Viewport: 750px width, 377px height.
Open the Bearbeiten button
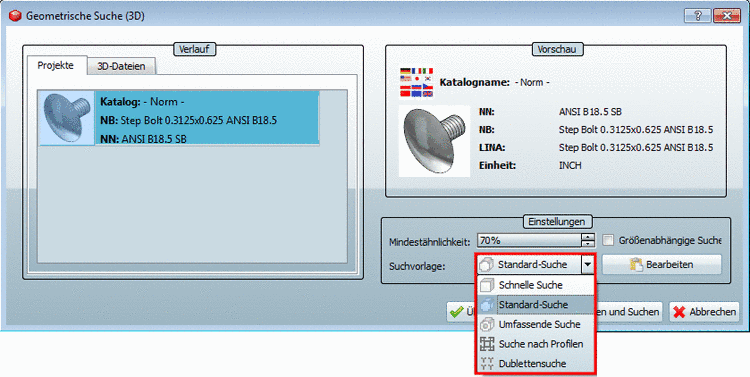coord(662,265)
